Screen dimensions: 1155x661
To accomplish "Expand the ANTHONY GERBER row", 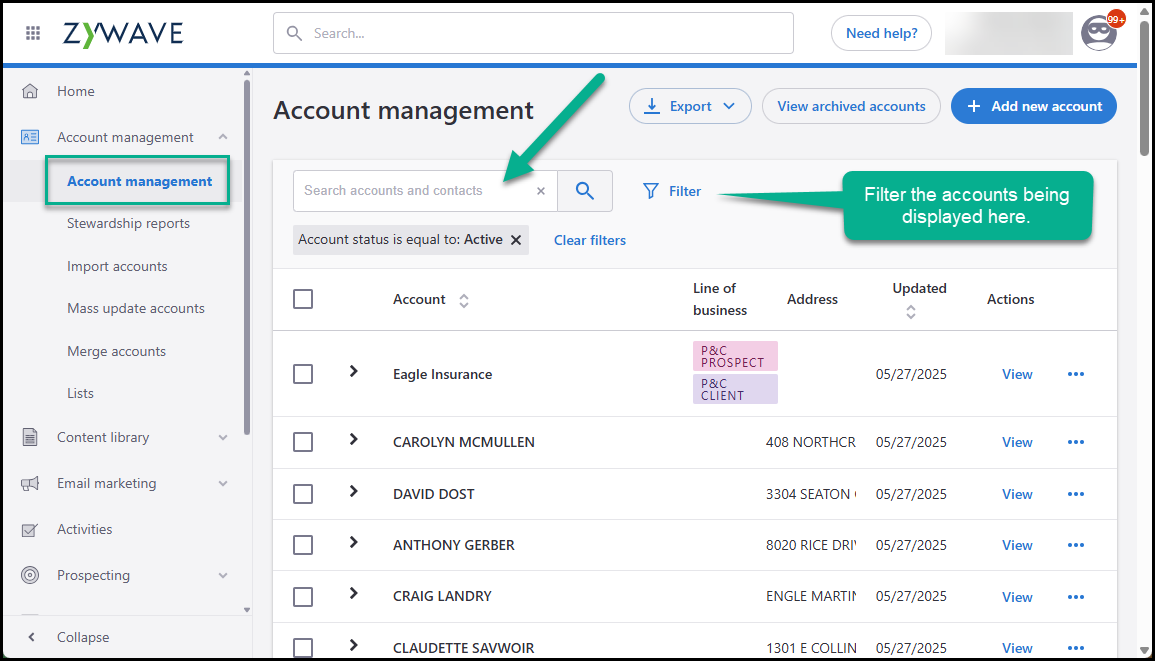I will tap(354, 542).
